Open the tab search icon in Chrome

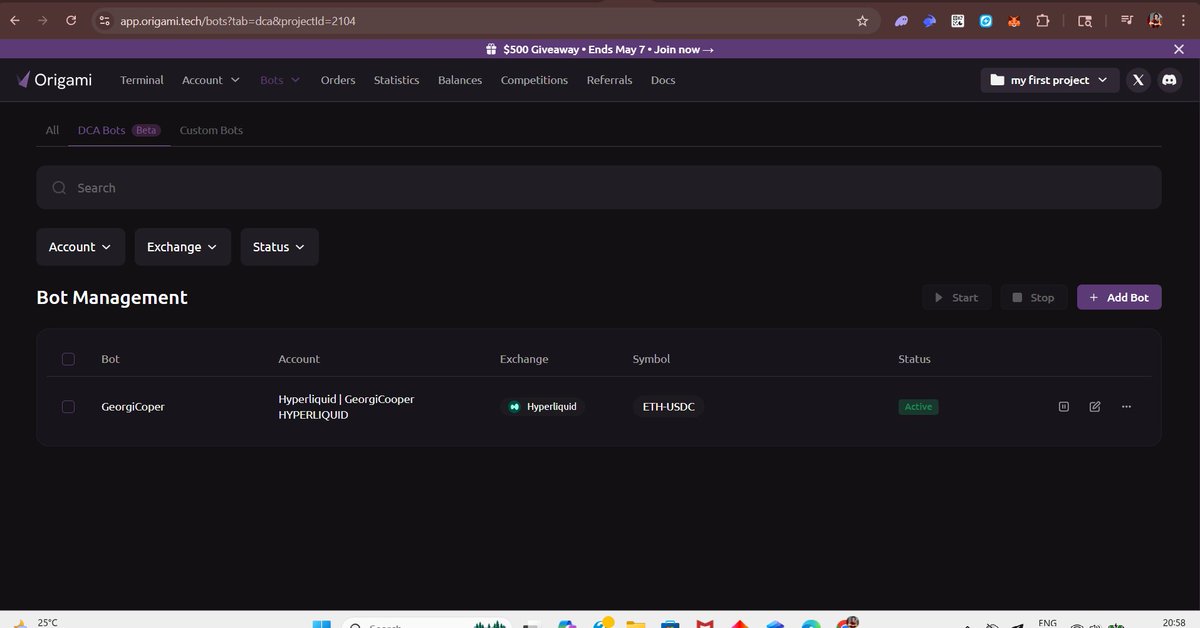point(1084,20)
